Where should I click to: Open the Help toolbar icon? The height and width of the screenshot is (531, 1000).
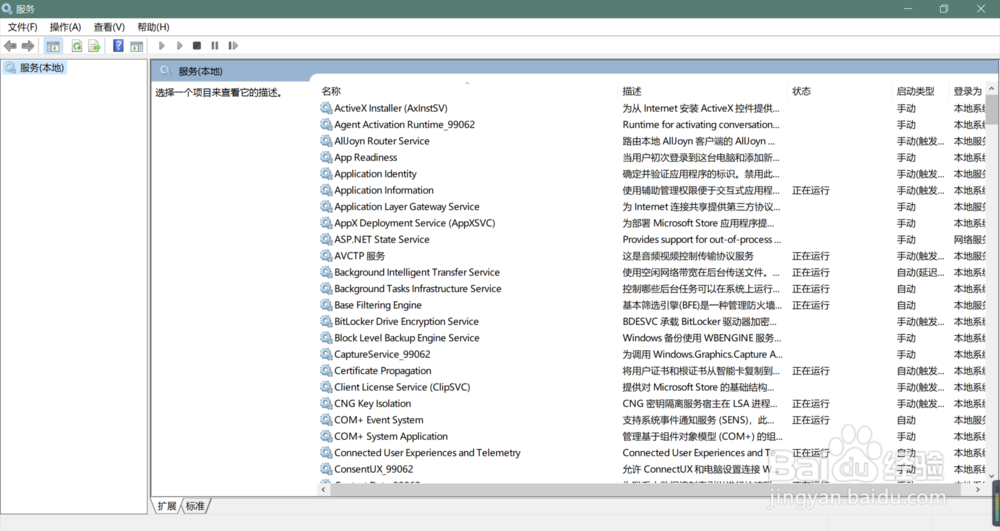point(118,46)
